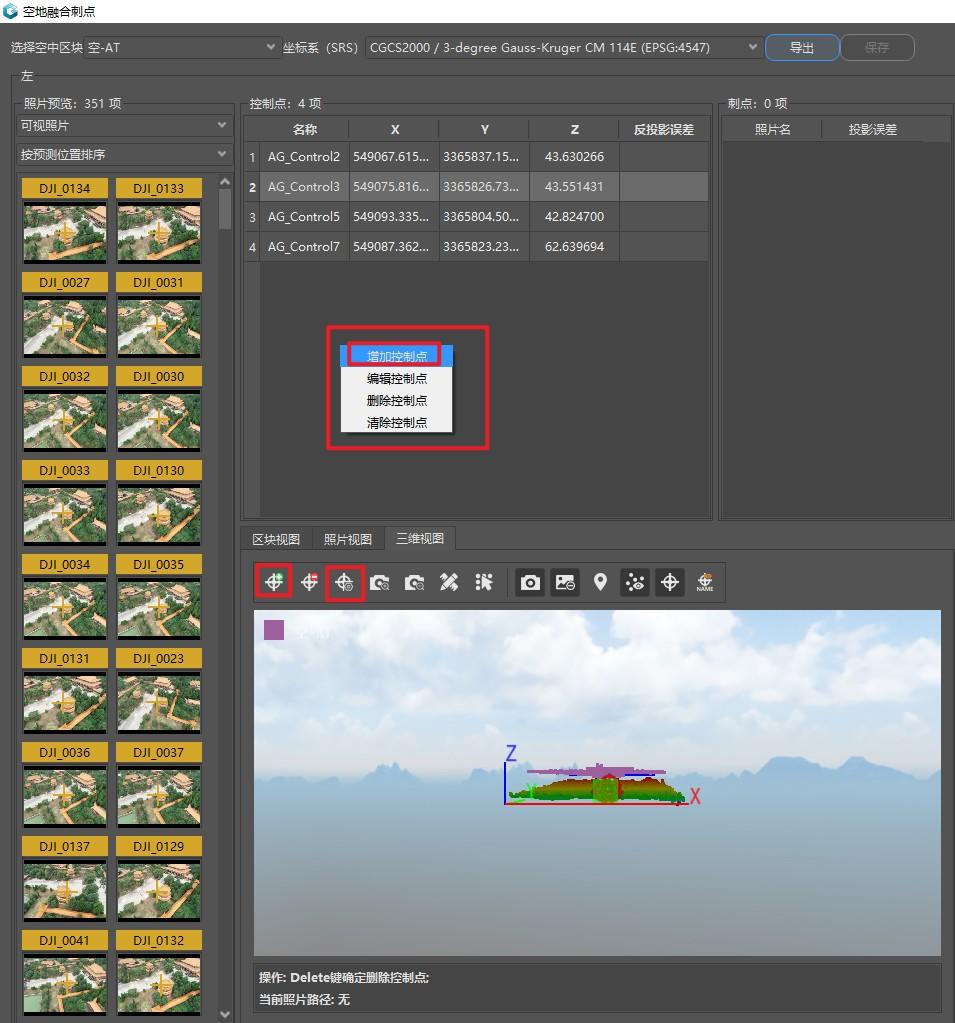Select the pencil and ruler measure tool

tap(448, 581)
